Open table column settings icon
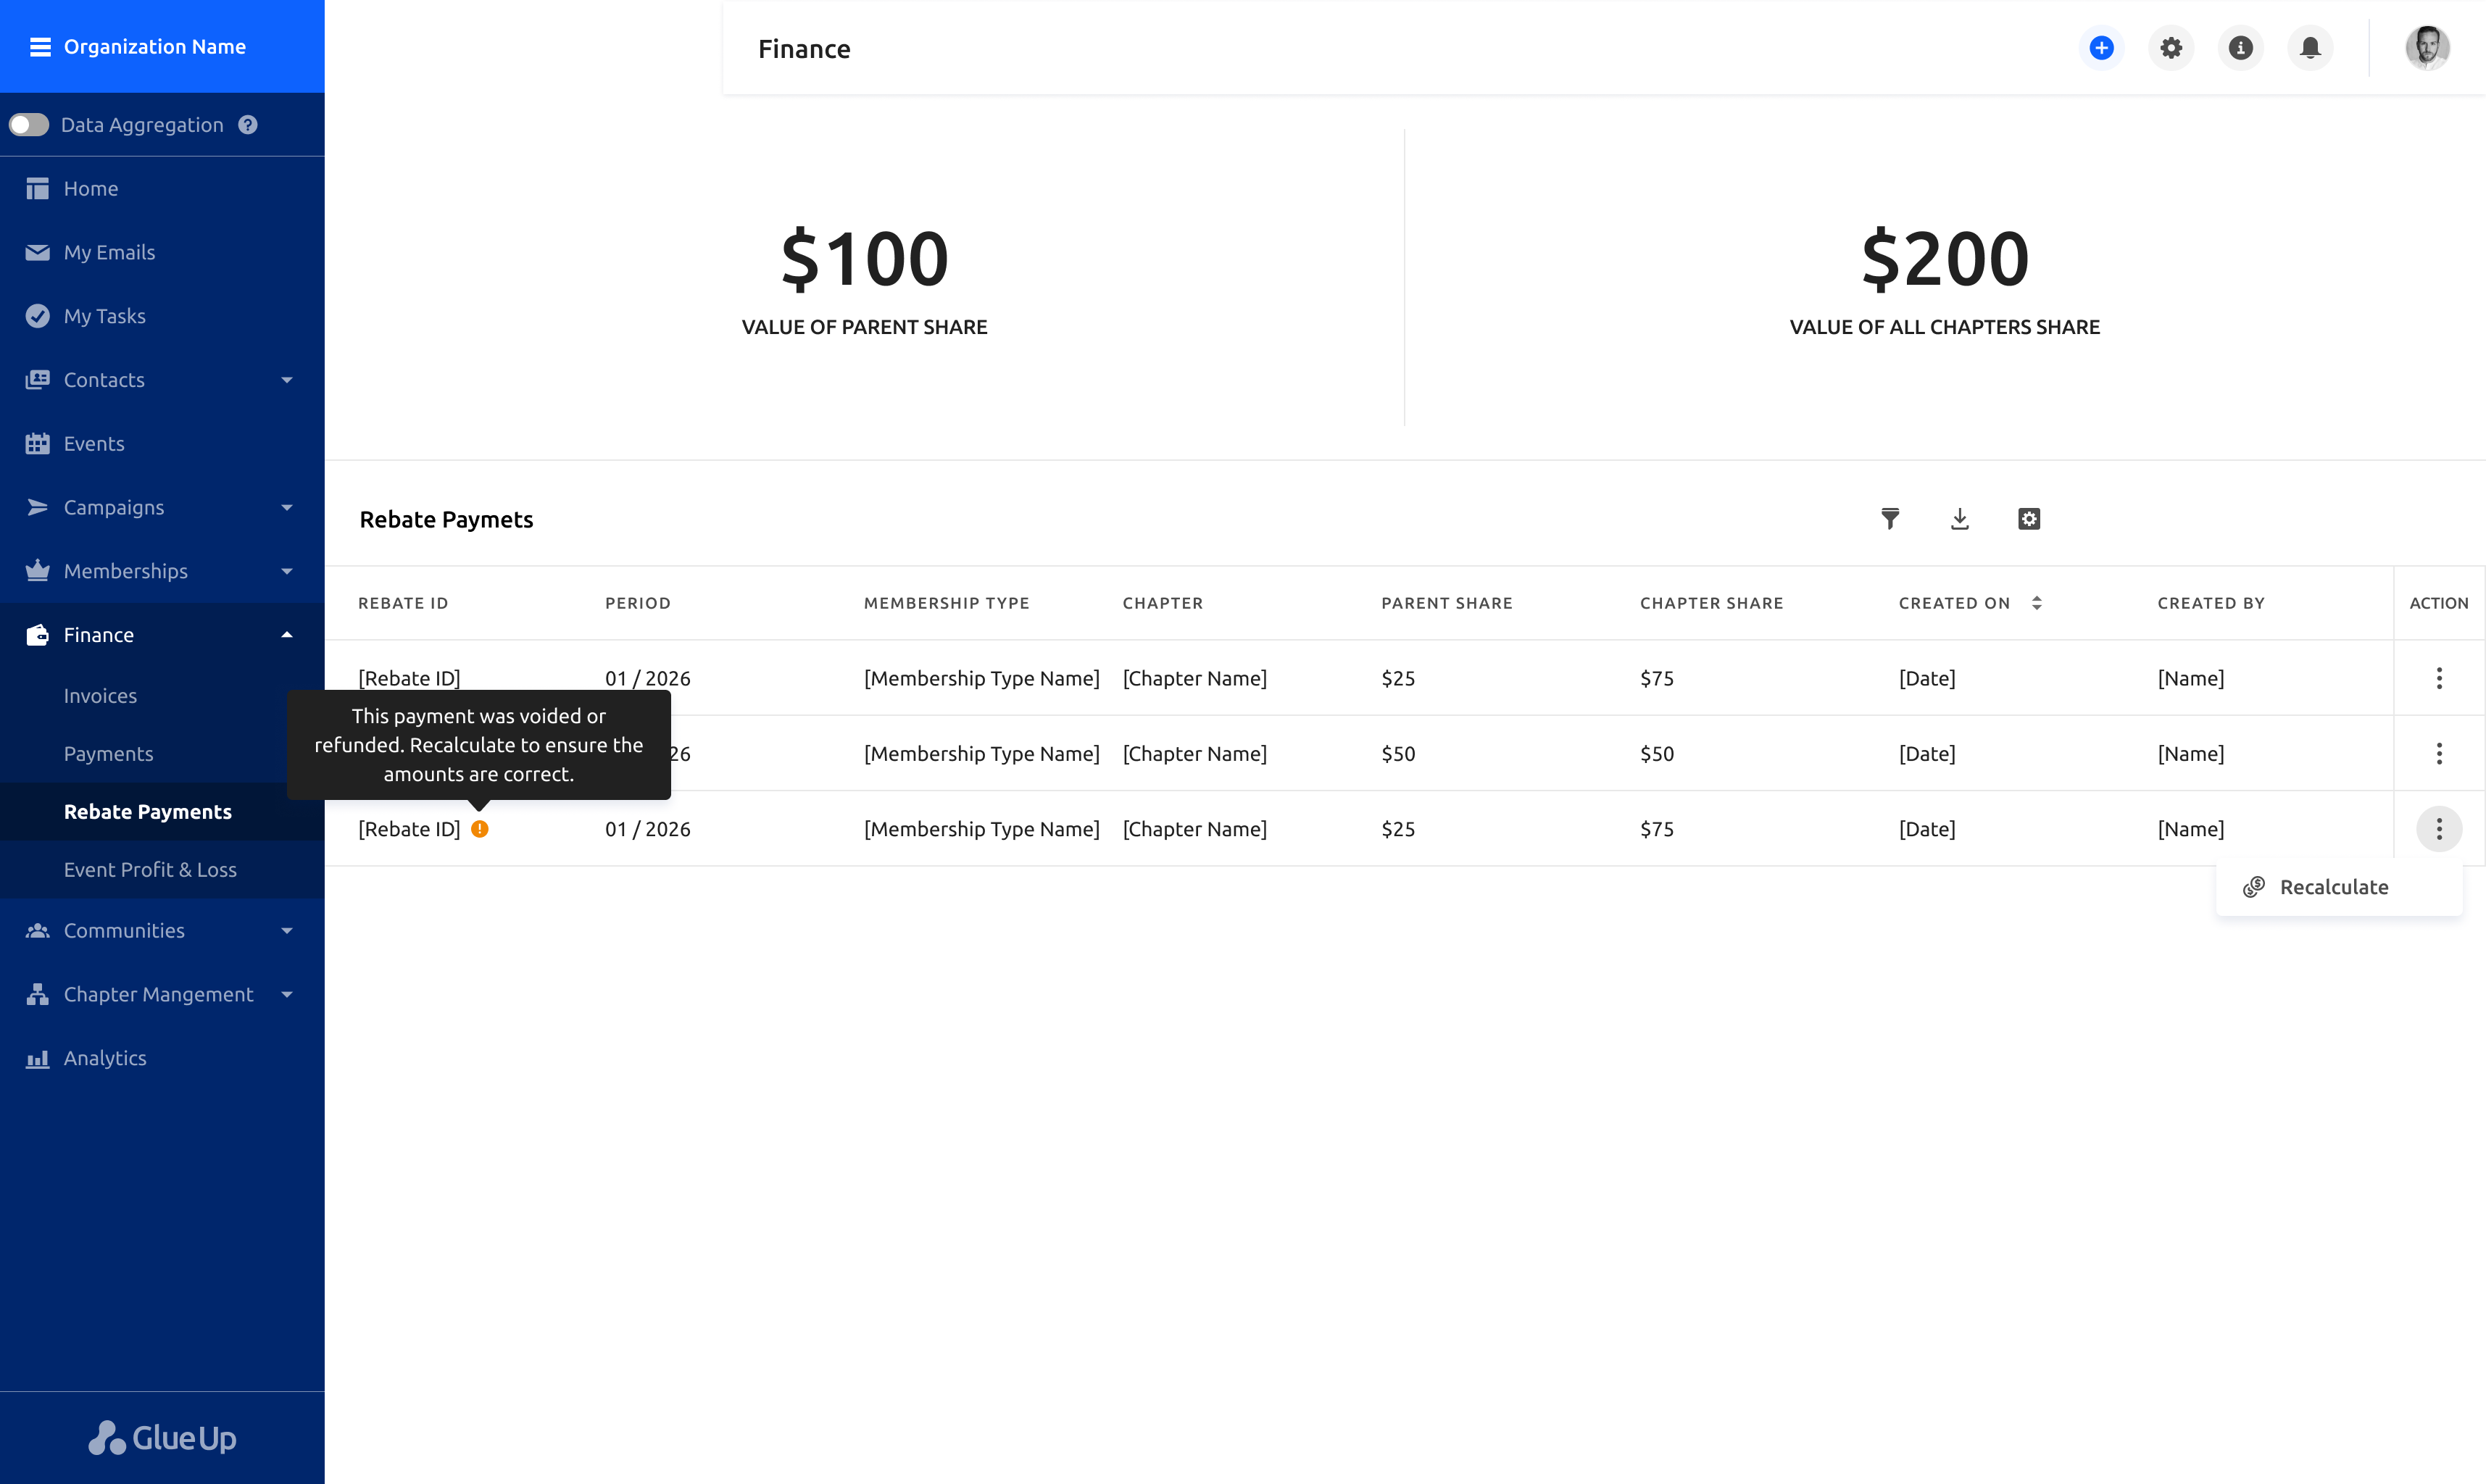This screenshot has height=1484, width=2486. 2029,519
